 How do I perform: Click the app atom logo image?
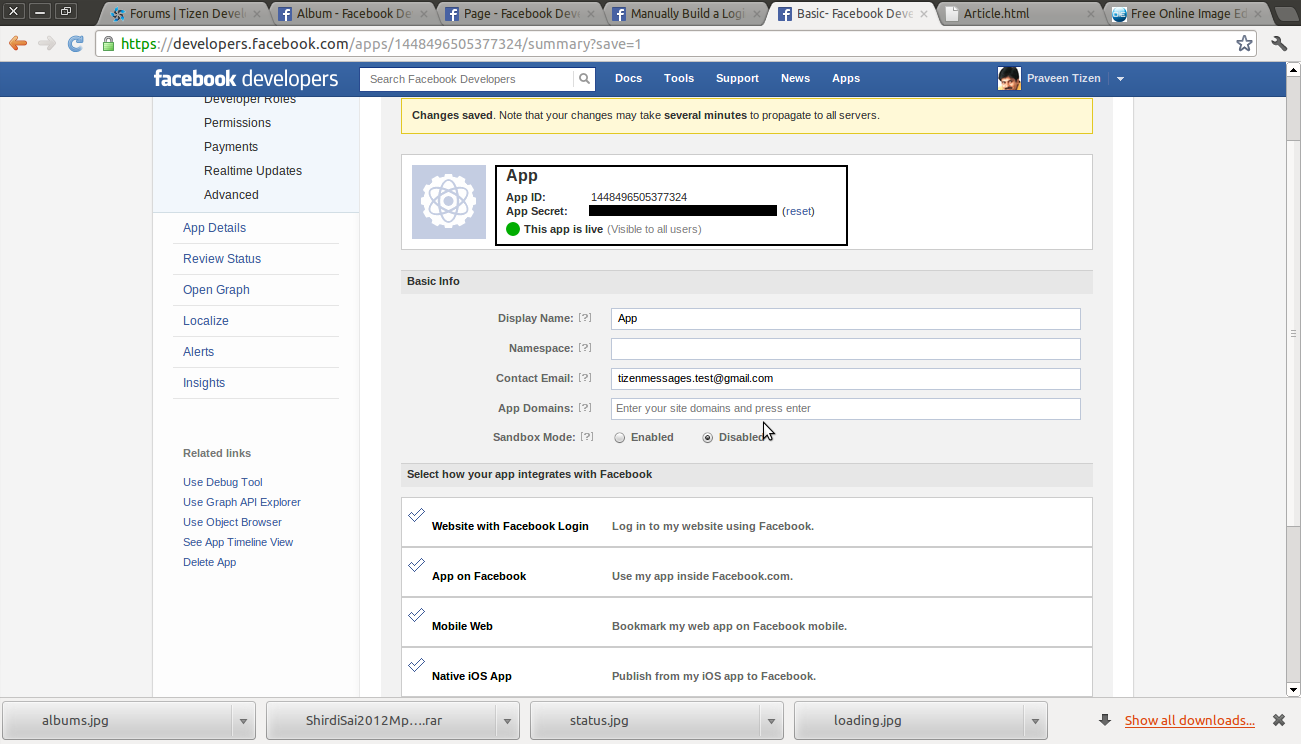tap(449, 202)
